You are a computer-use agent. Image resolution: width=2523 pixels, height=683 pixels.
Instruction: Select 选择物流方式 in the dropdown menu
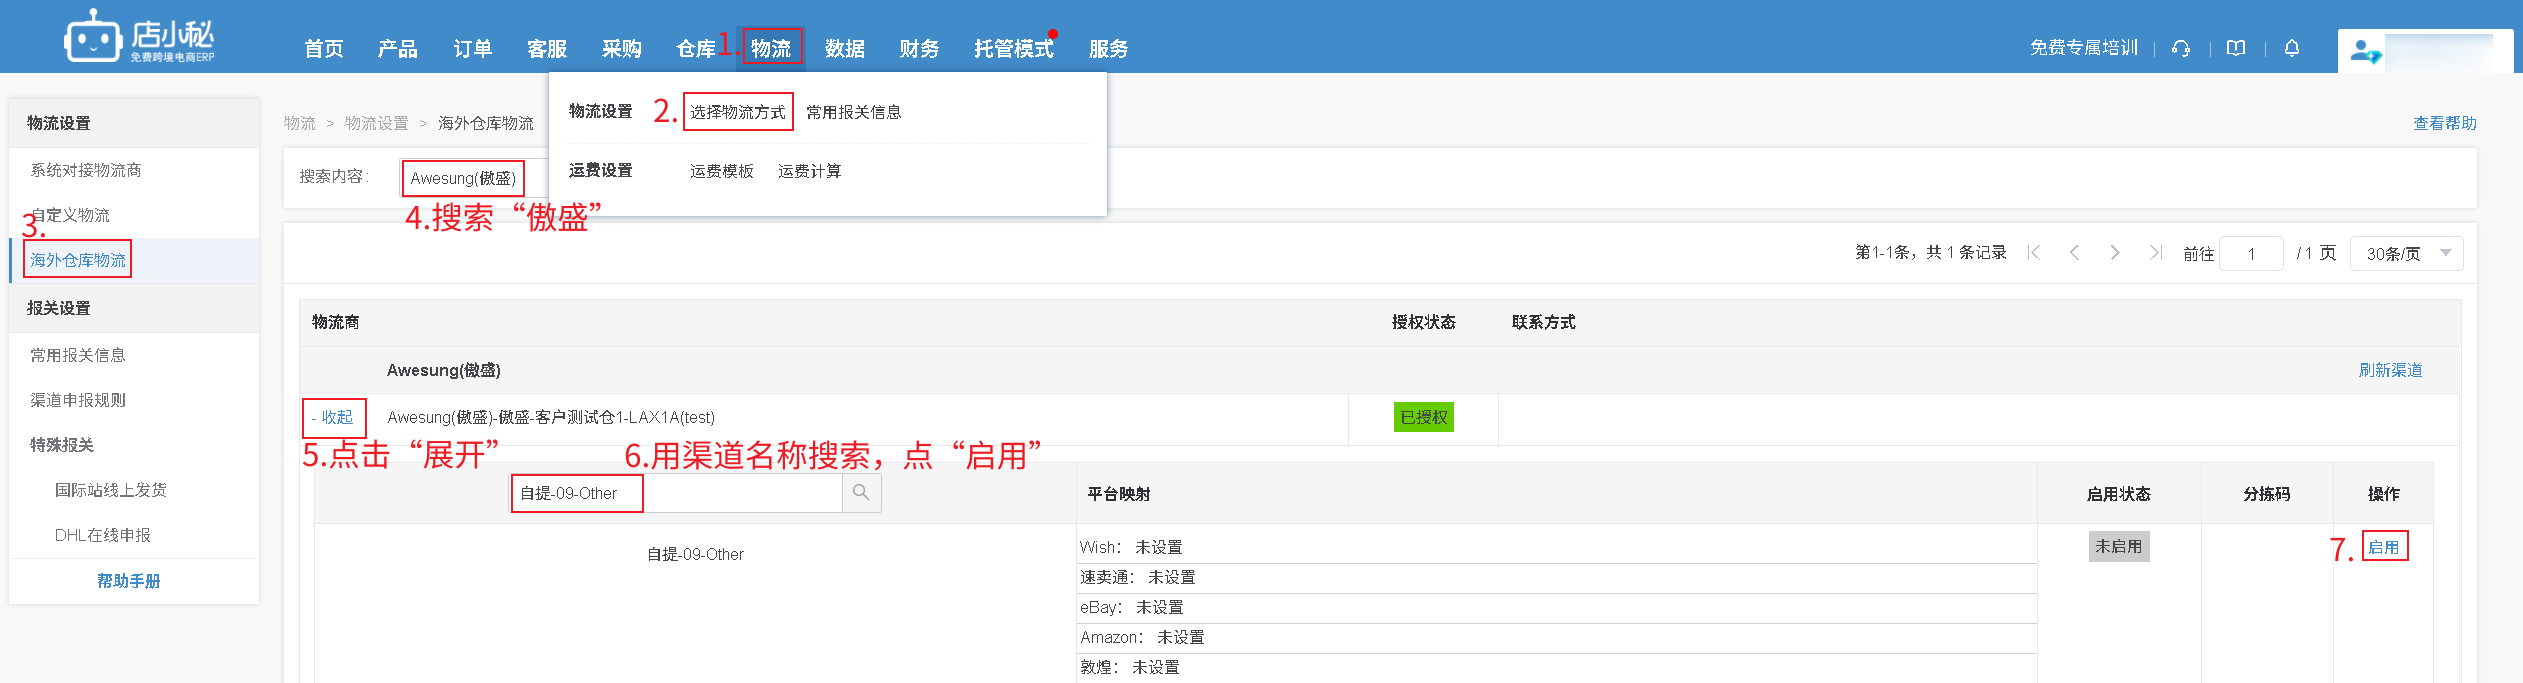pyautogui.click(x=737, y=112)
